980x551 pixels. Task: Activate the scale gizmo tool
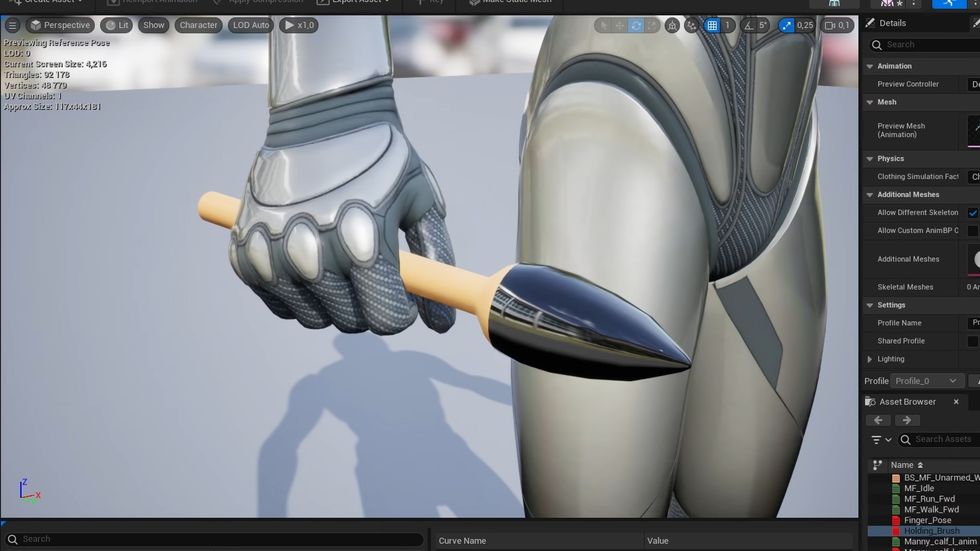652,25
